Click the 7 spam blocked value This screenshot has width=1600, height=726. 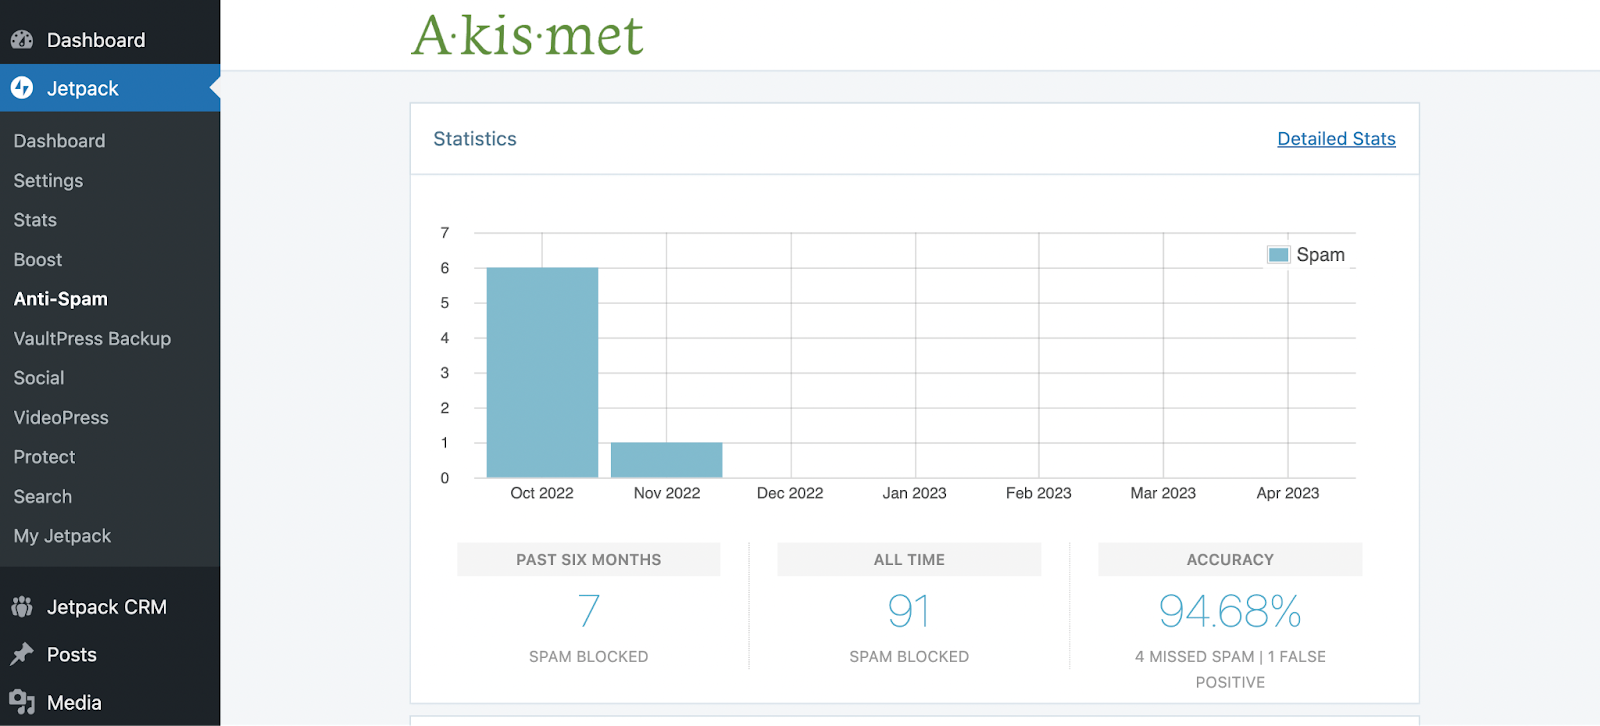589,611
